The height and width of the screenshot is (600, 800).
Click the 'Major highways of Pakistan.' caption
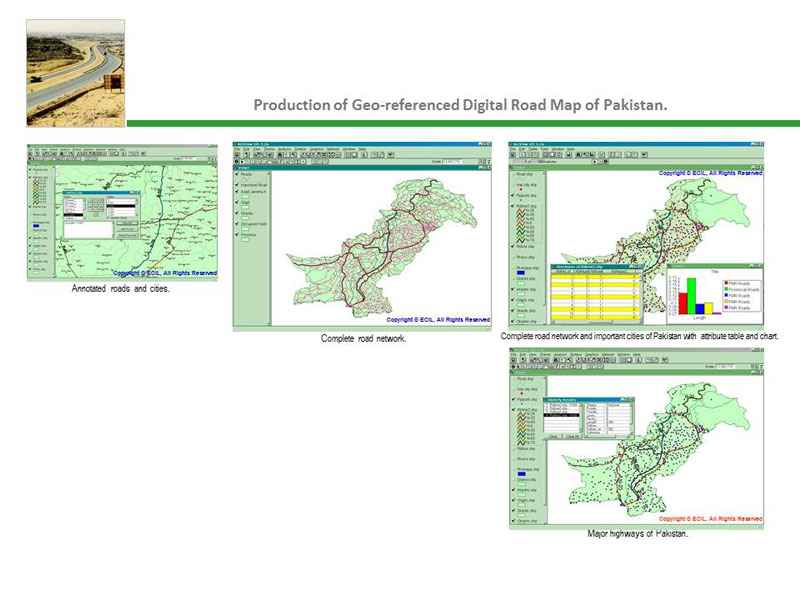[x=637, y=534]
